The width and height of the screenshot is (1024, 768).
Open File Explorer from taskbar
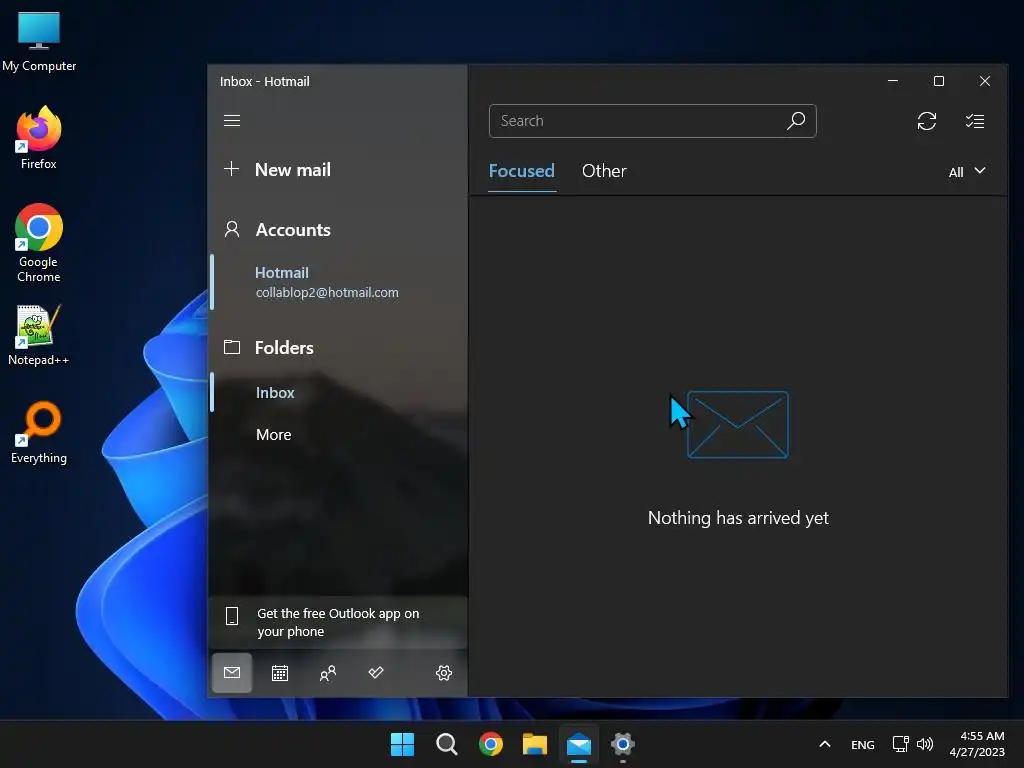[x=535, y=744]
